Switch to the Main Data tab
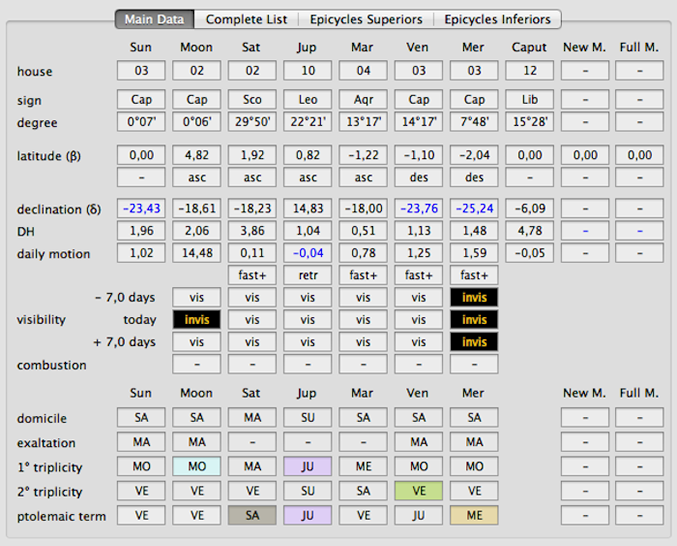This screenshot has width=677, height=546. (155, 19)
